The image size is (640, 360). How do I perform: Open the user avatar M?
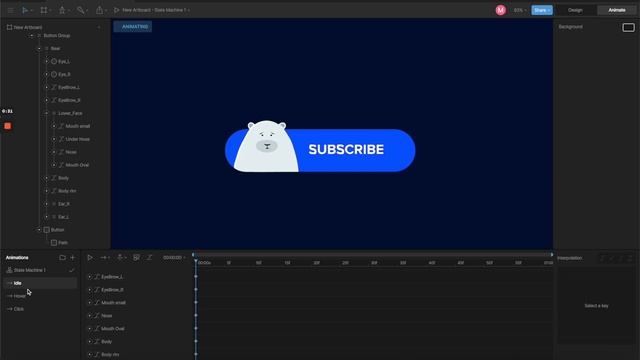(500, 10)
